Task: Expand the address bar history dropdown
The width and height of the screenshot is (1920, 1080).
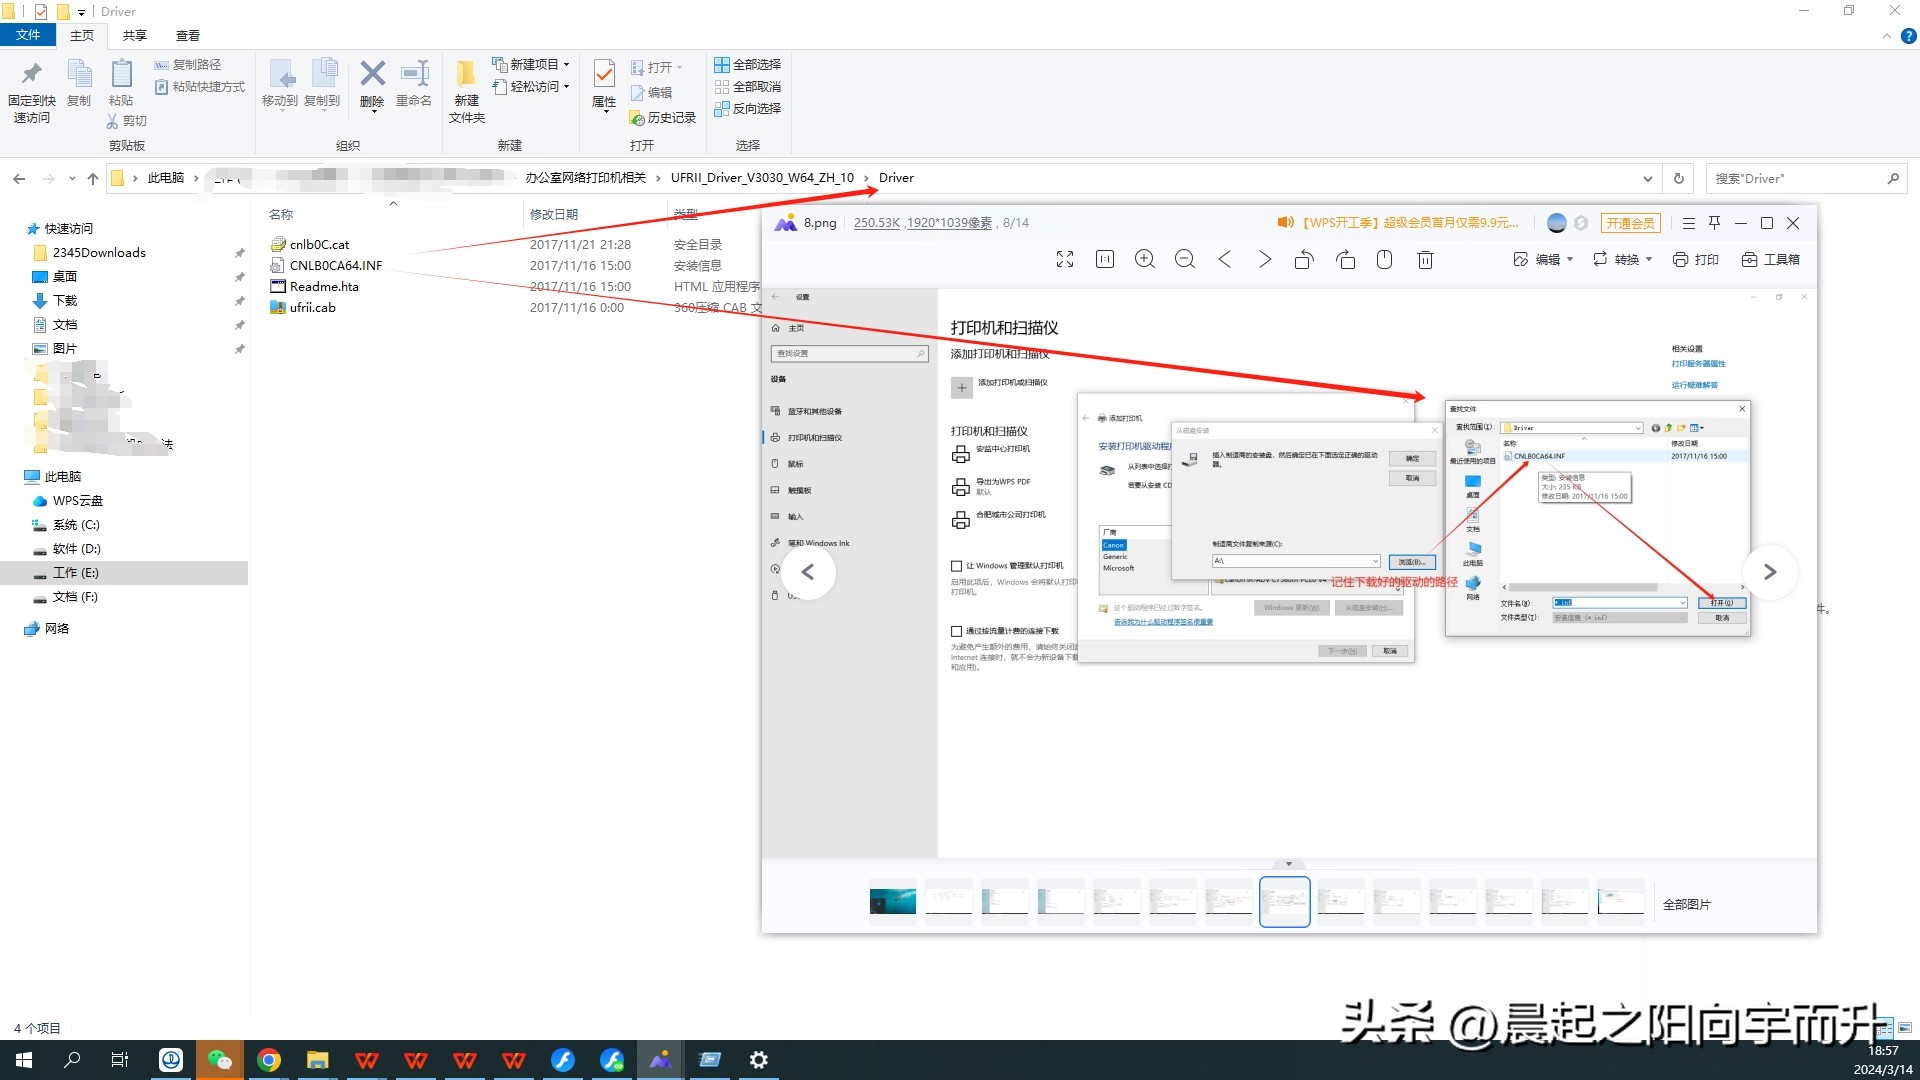Action: [x=1647, y=179]
